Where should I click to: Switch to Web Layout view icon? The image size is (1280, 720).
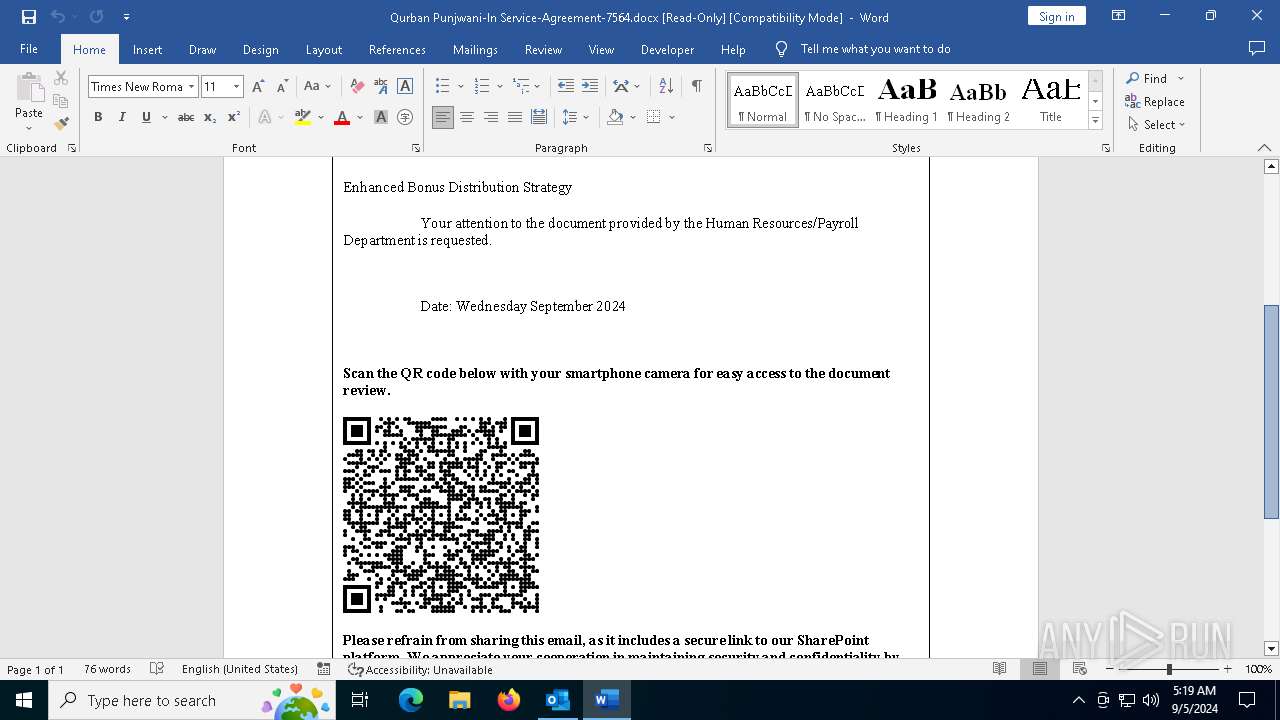tap(1080, 669)
